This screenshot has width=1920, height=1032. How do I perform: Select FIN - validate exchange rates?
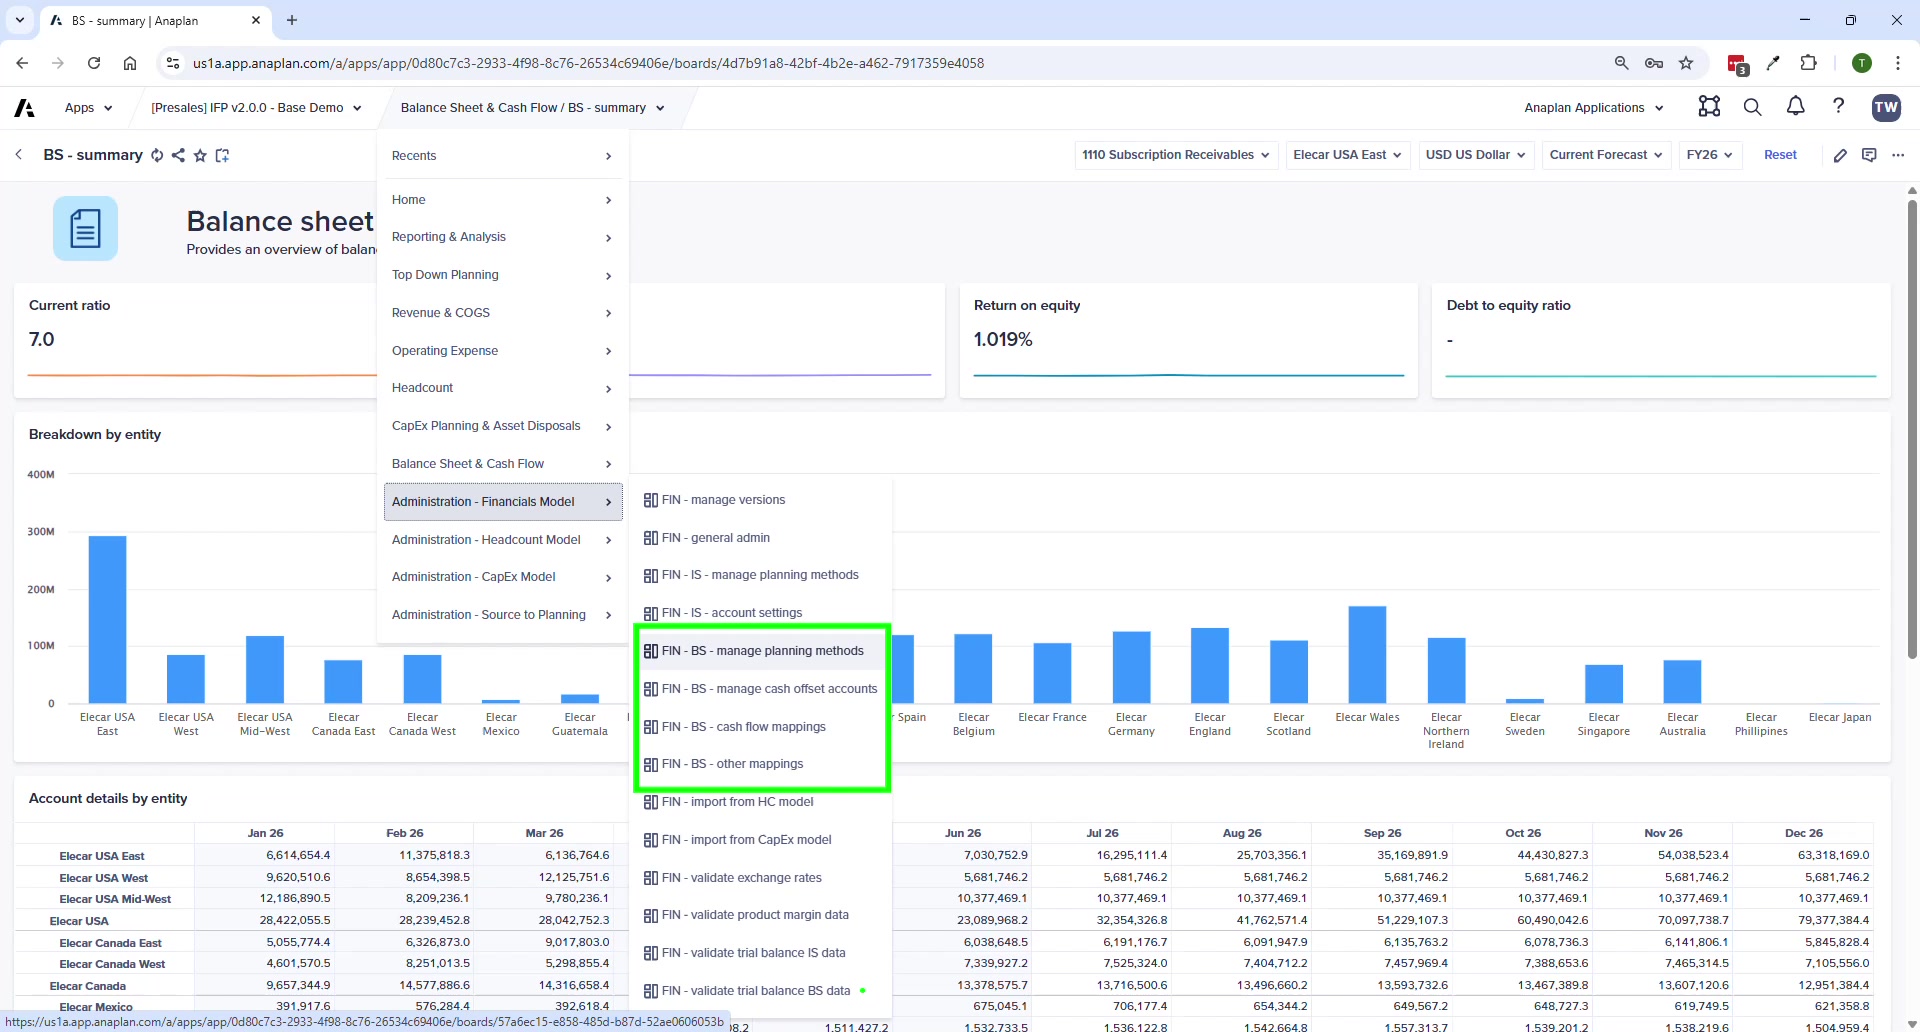(x=743, y=877)
